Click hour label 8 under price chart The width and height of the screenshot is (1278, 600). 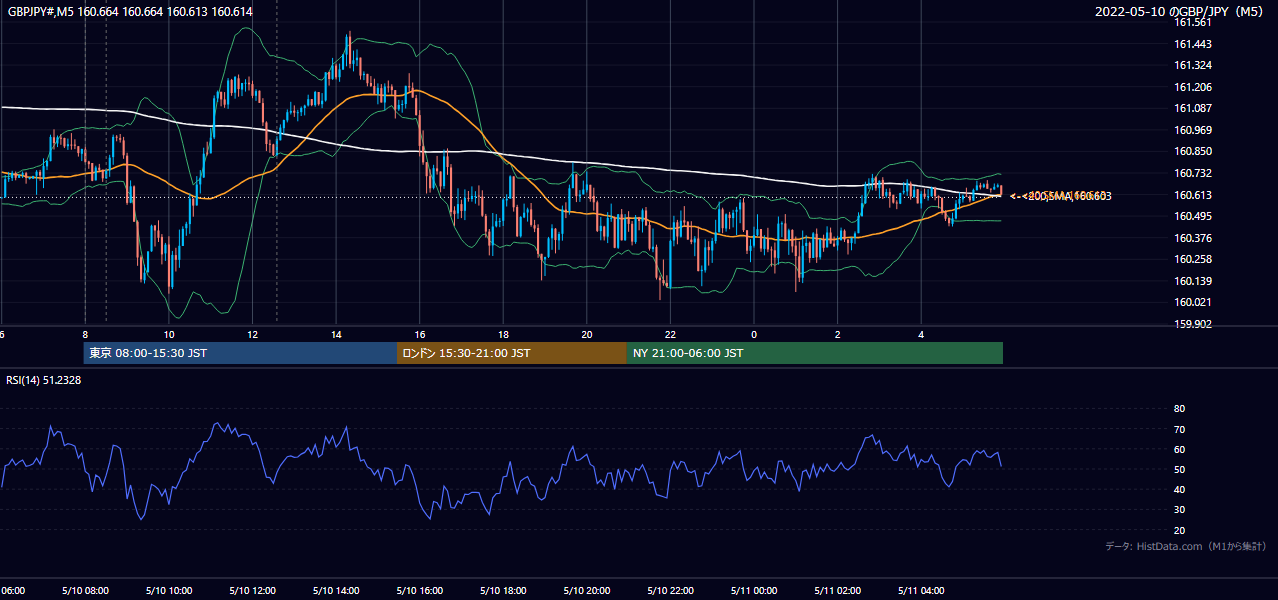85,335
